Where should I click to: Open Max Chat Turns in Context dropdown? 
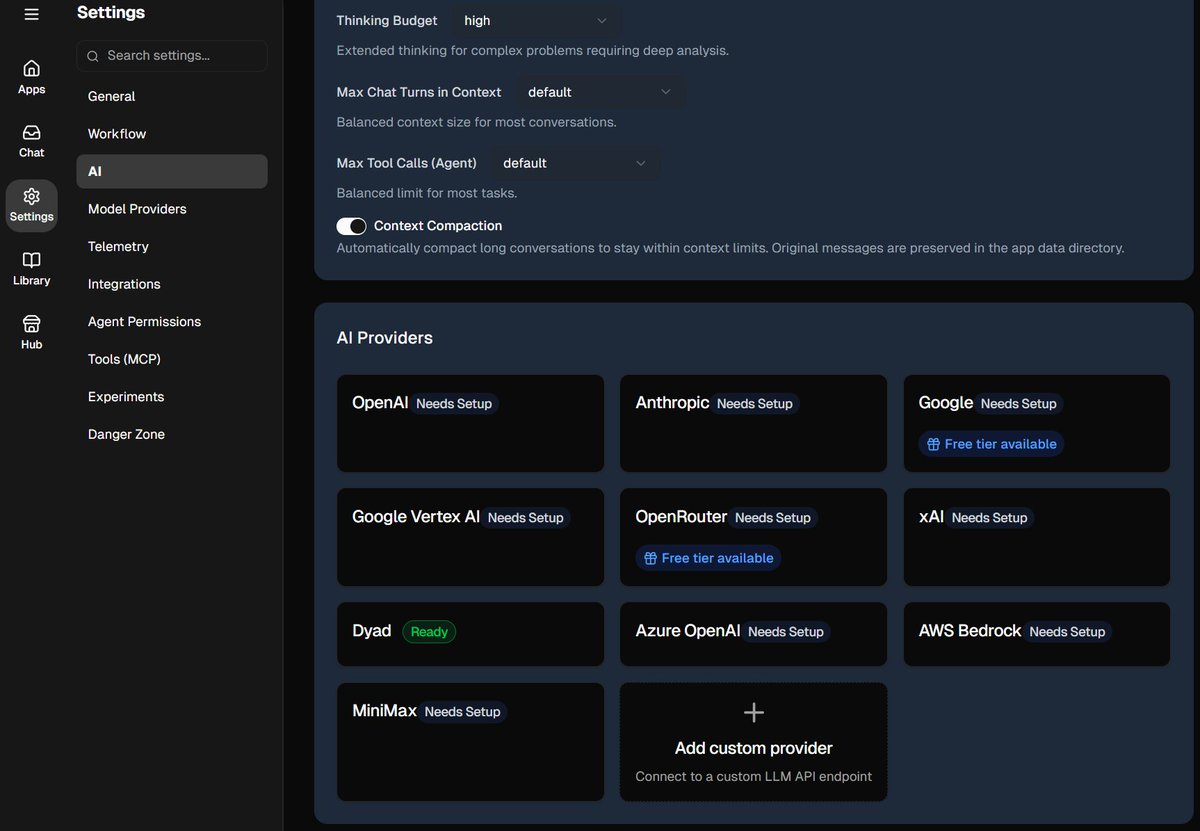[601, 92]
